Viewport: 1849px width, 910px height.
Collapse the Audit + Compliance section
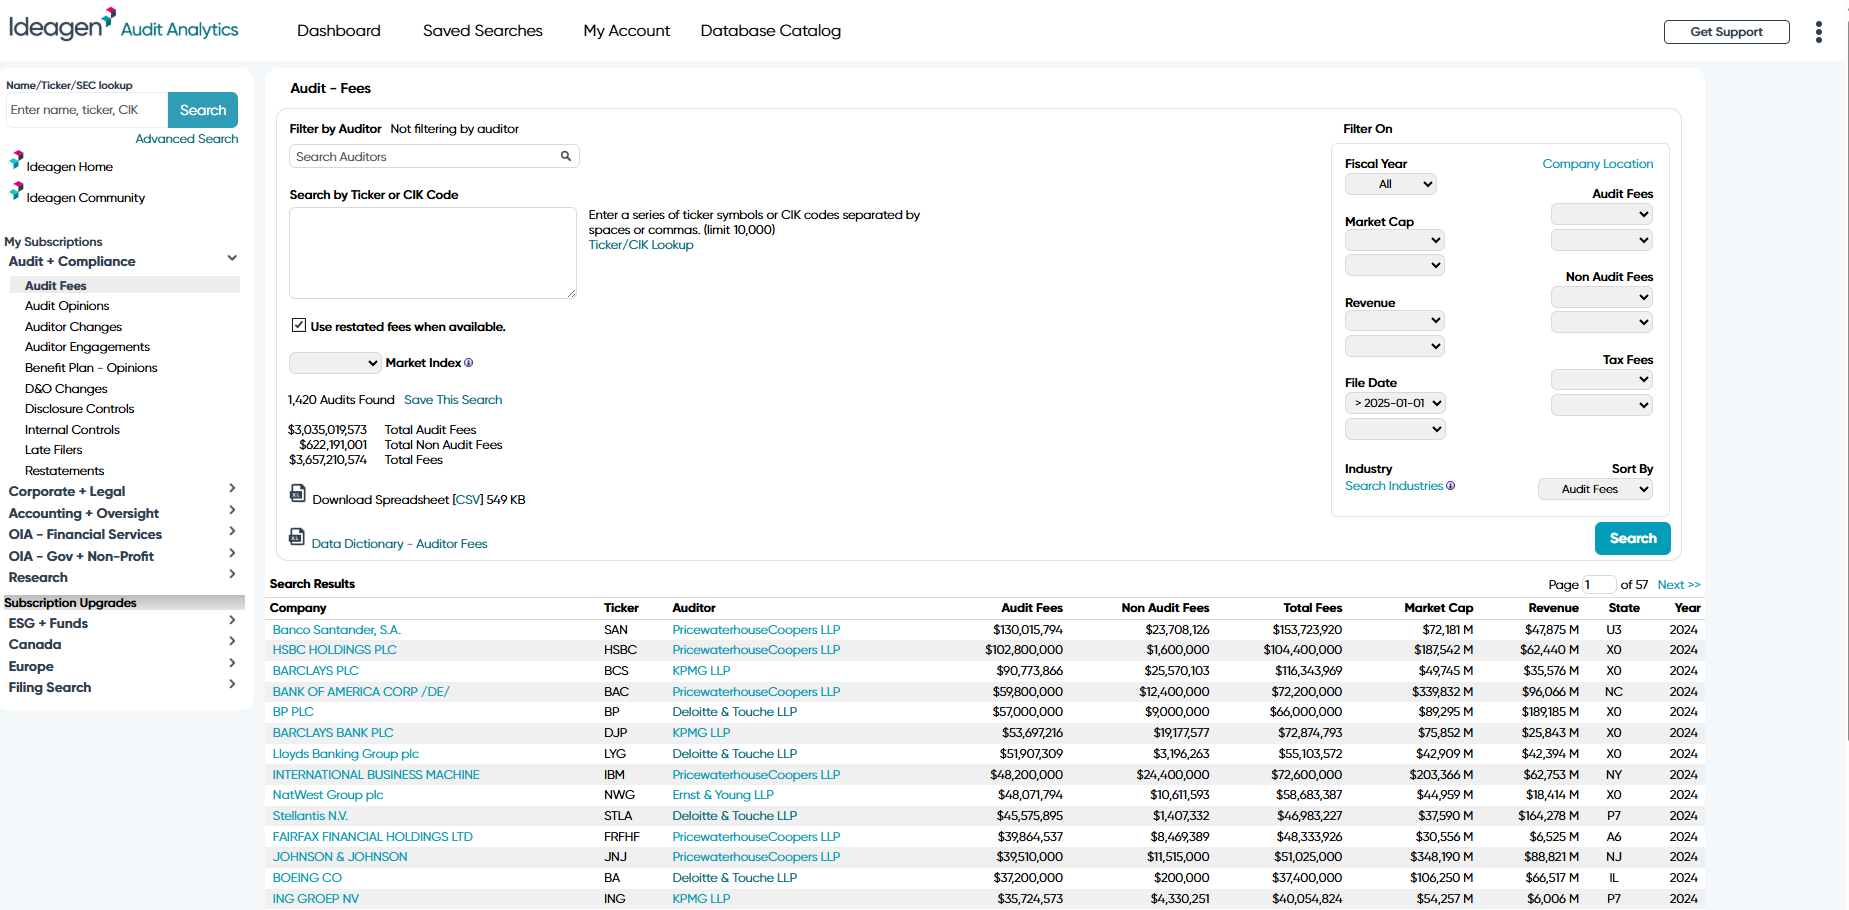tap(232, 259)
